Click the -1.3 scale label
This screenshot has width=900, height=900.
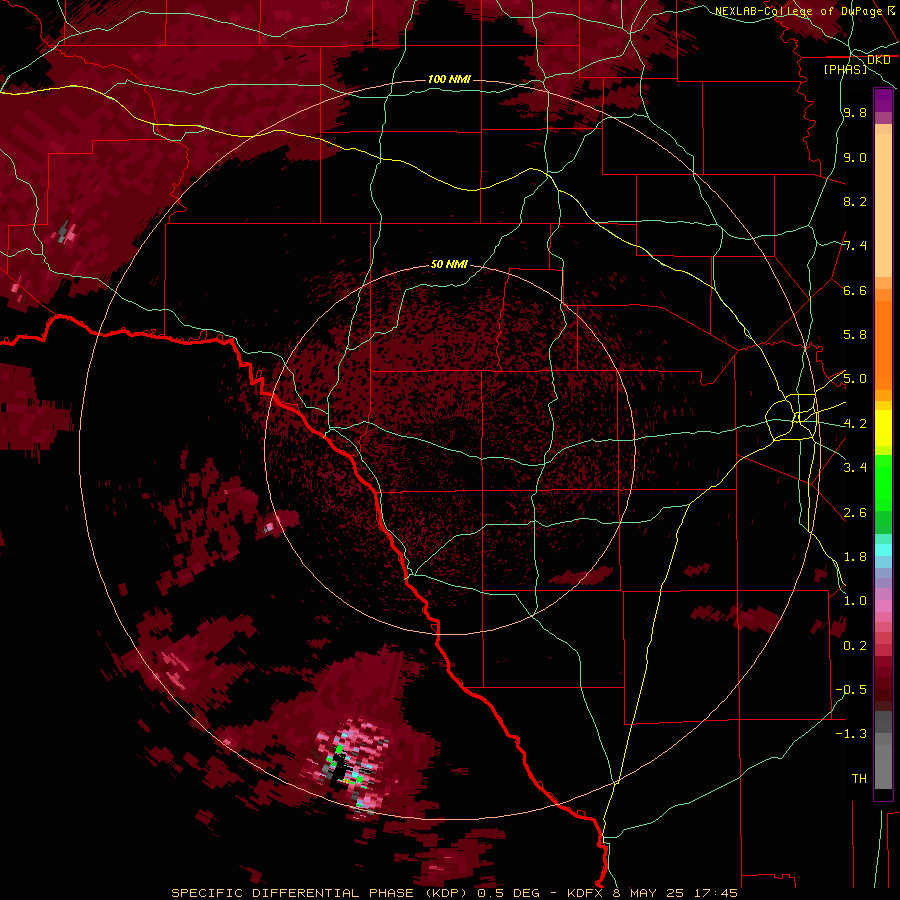tap(851, 734)
